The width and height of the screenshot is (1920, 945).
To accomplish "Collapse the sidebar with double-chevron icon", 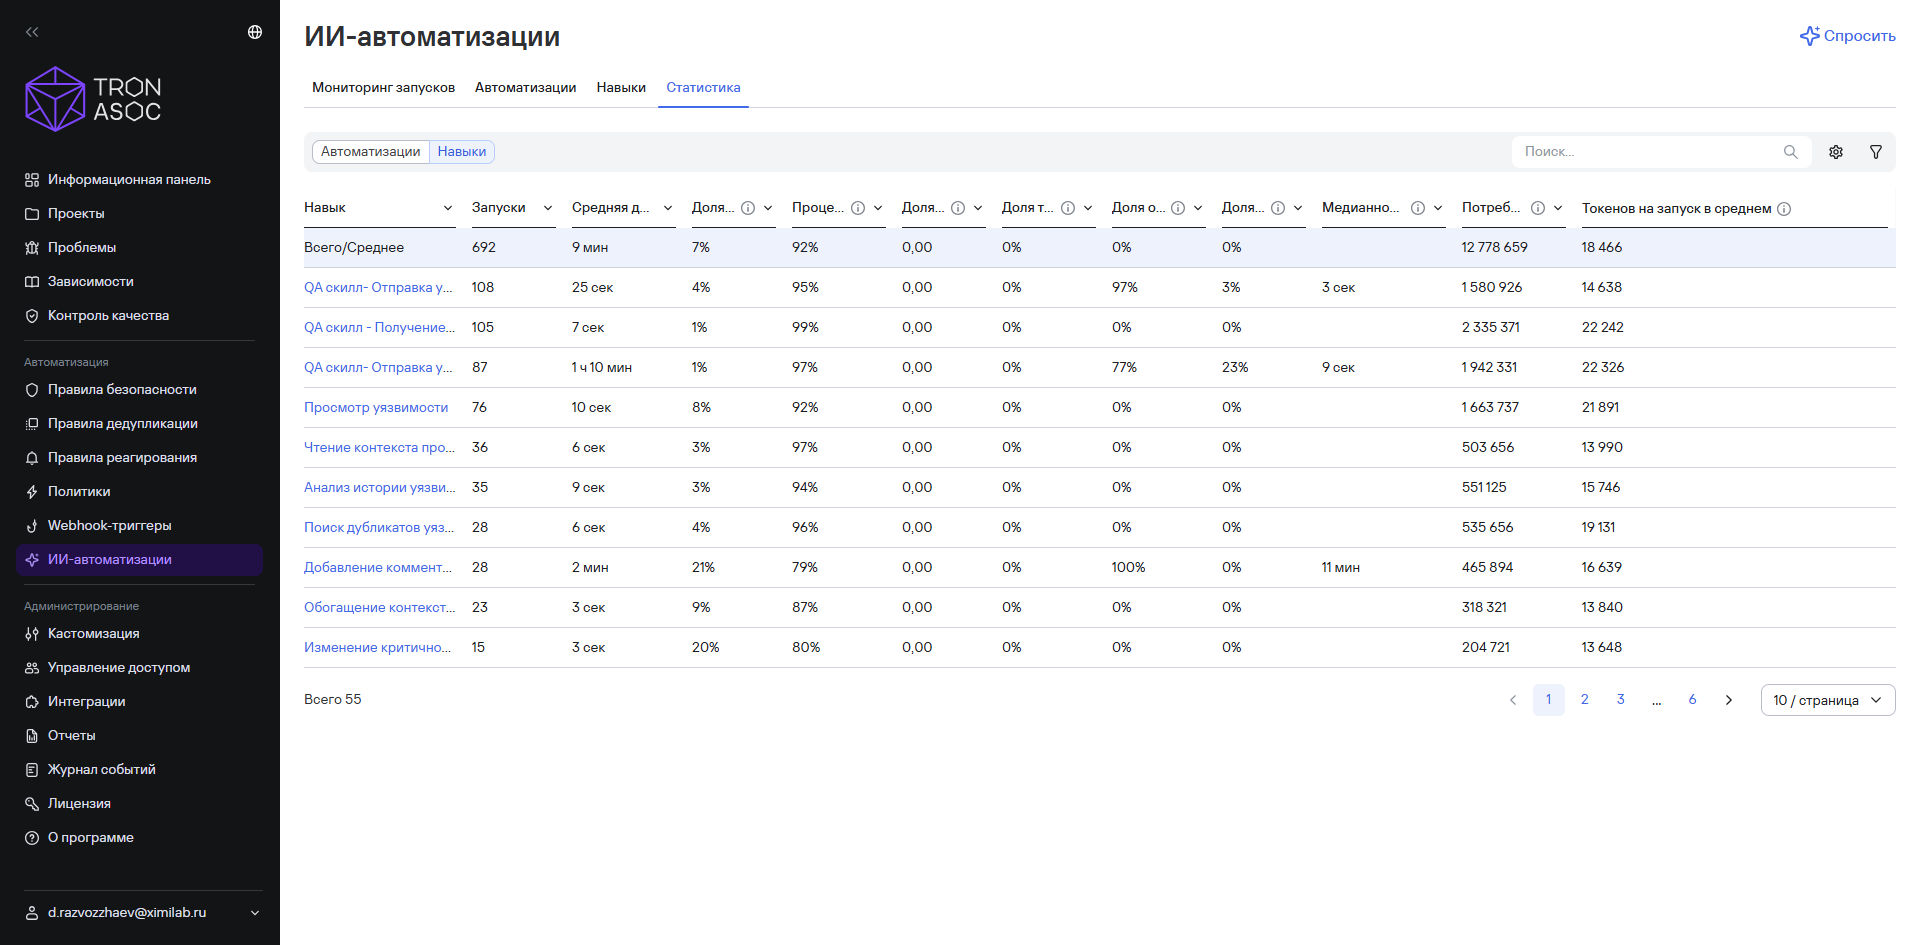I will [32, 32].
